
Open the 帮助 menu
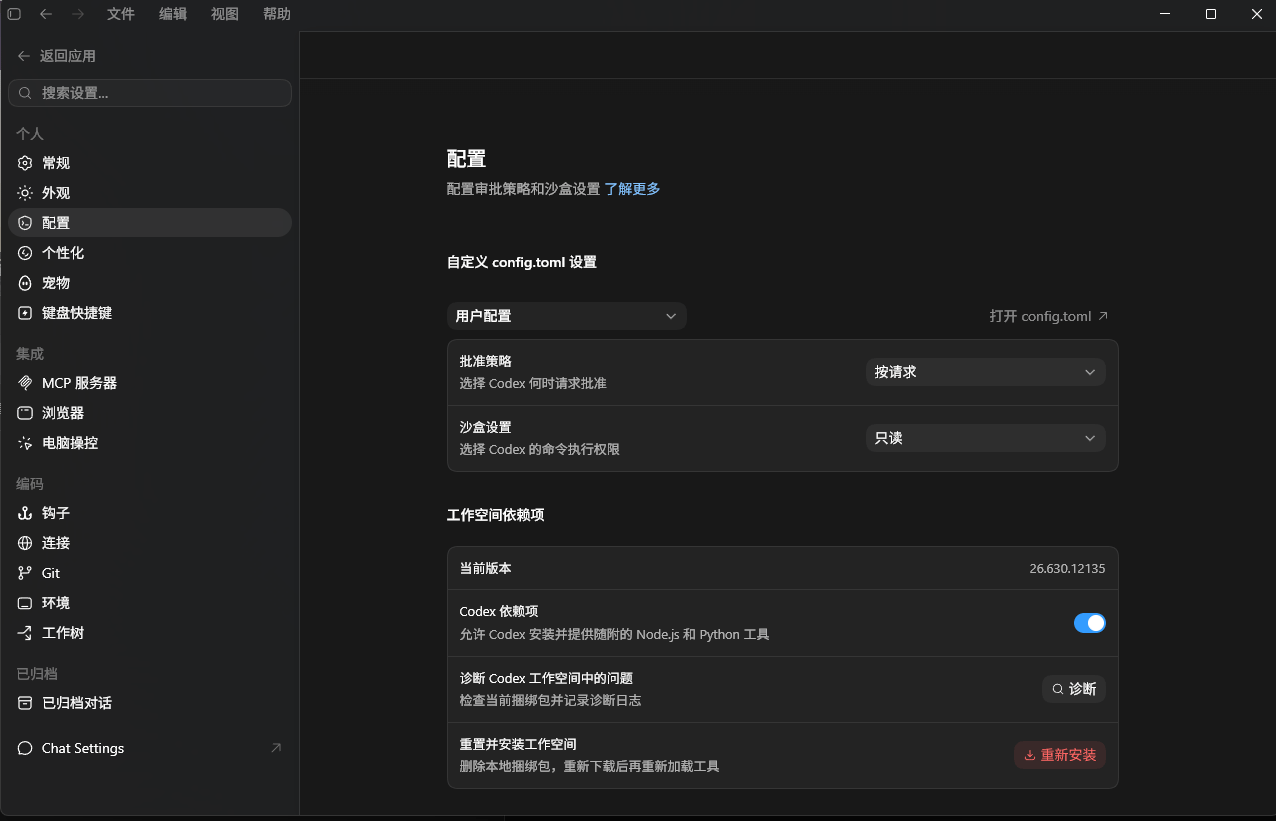click(x=277, y=14)
